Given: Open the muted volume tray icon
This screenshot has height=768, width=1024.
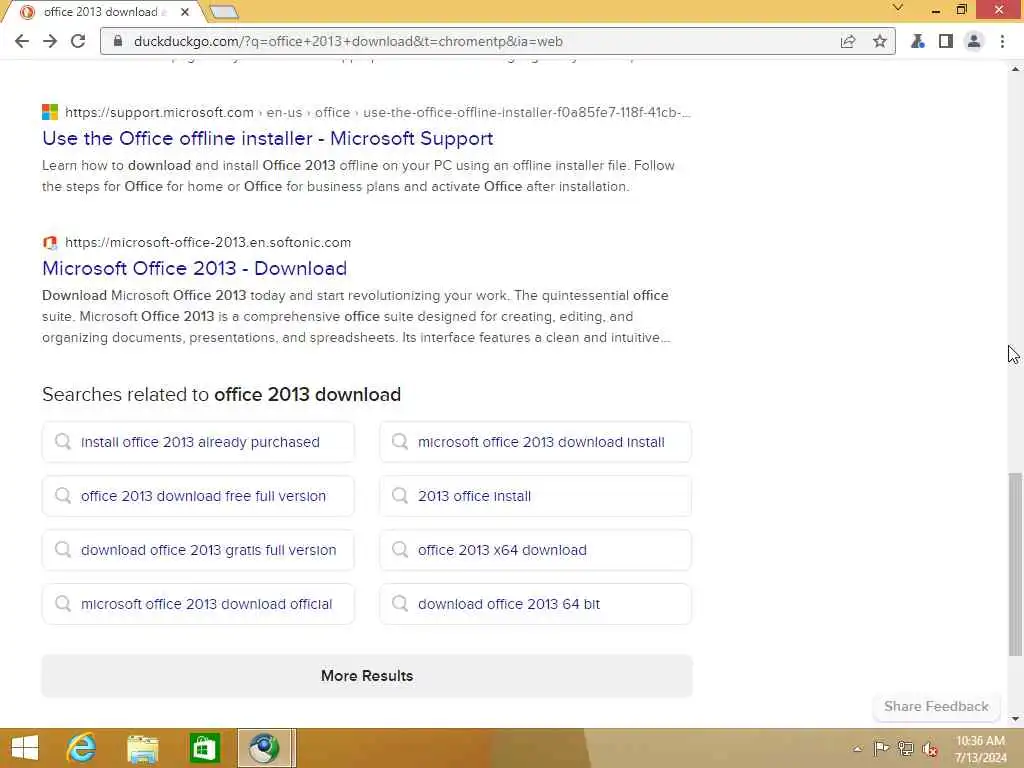Looking at the screenshot, I should coord(930,749).
